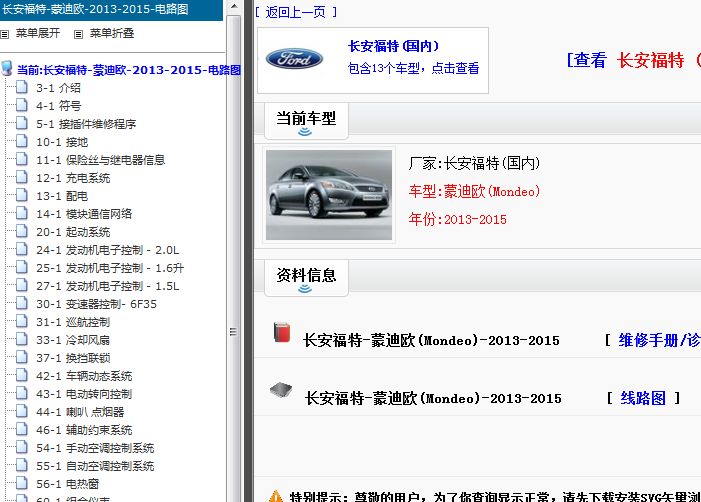Viewport: 701px width, 502px height.
Task: Open 长安福特 (国内) manufacturer link
Action: click(x=393, y=46)
